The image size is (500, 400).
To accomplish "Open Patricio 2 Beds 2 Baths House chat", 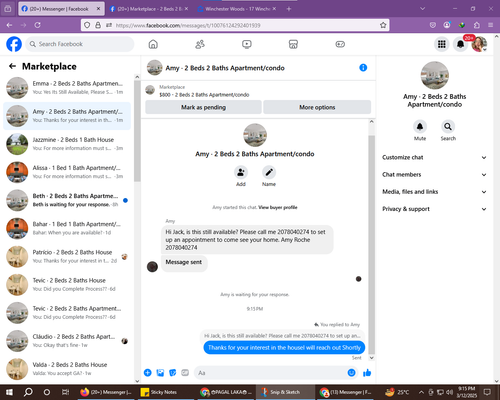I will [67, 257].
